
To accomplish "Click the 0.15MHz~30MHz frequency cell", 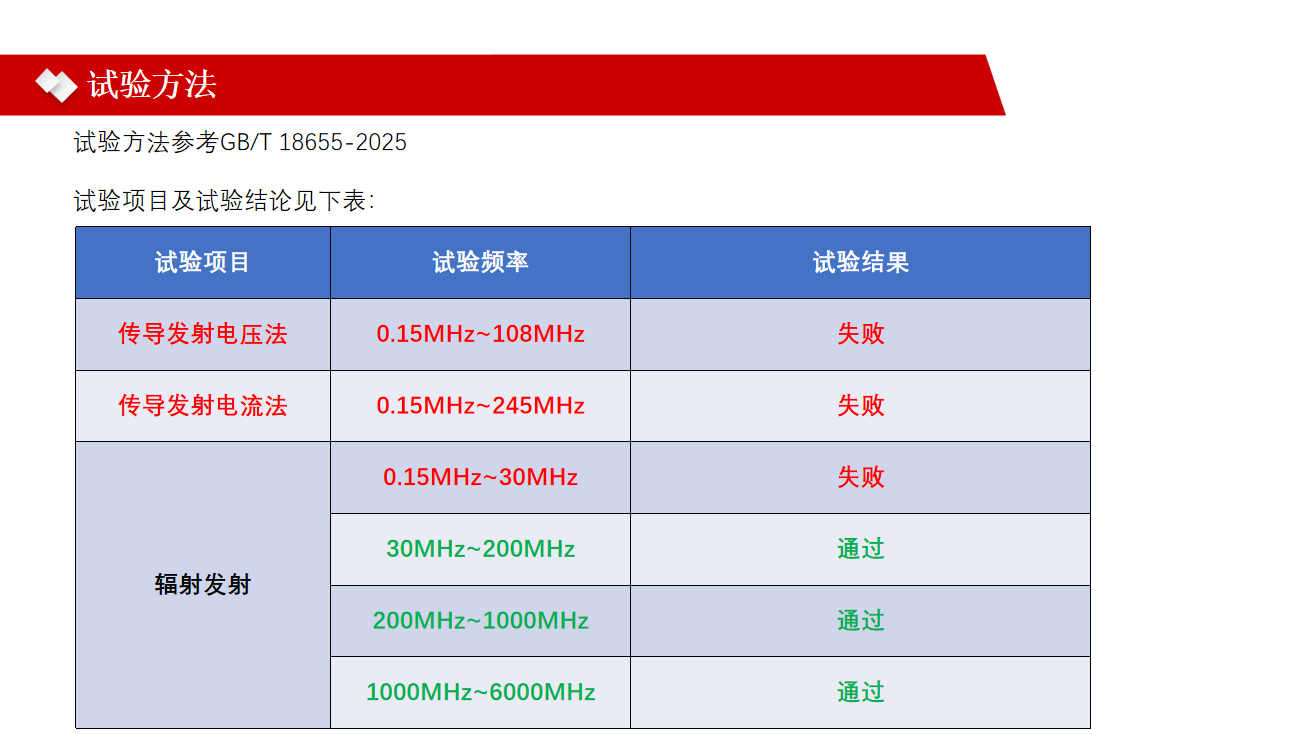I will 480,477.
